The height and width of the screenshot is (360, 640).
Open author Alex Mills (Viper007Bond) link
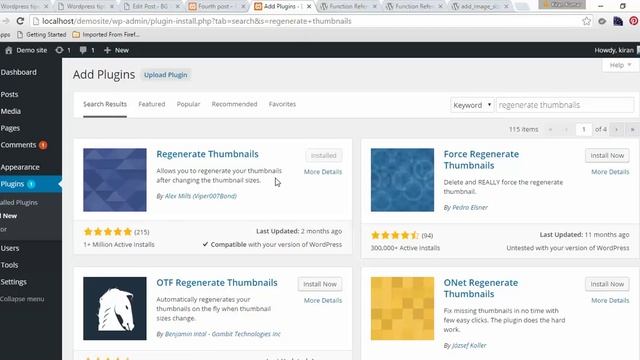click(200, 196)
